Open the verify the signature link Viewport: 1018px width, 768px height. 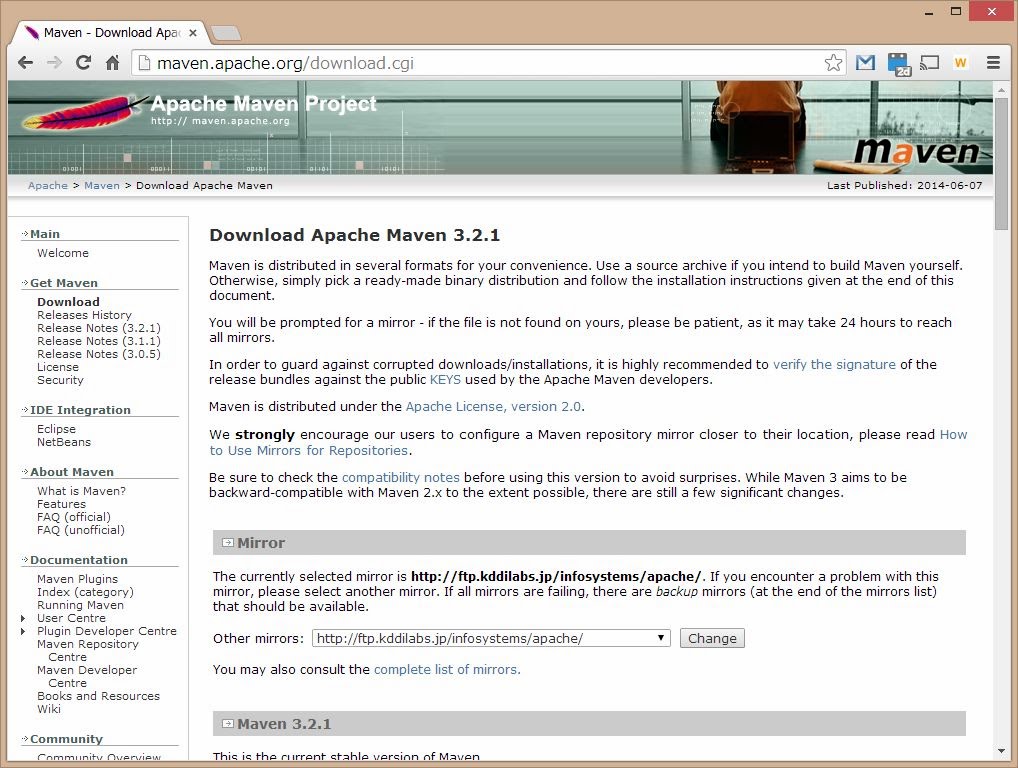coord(834,365)
